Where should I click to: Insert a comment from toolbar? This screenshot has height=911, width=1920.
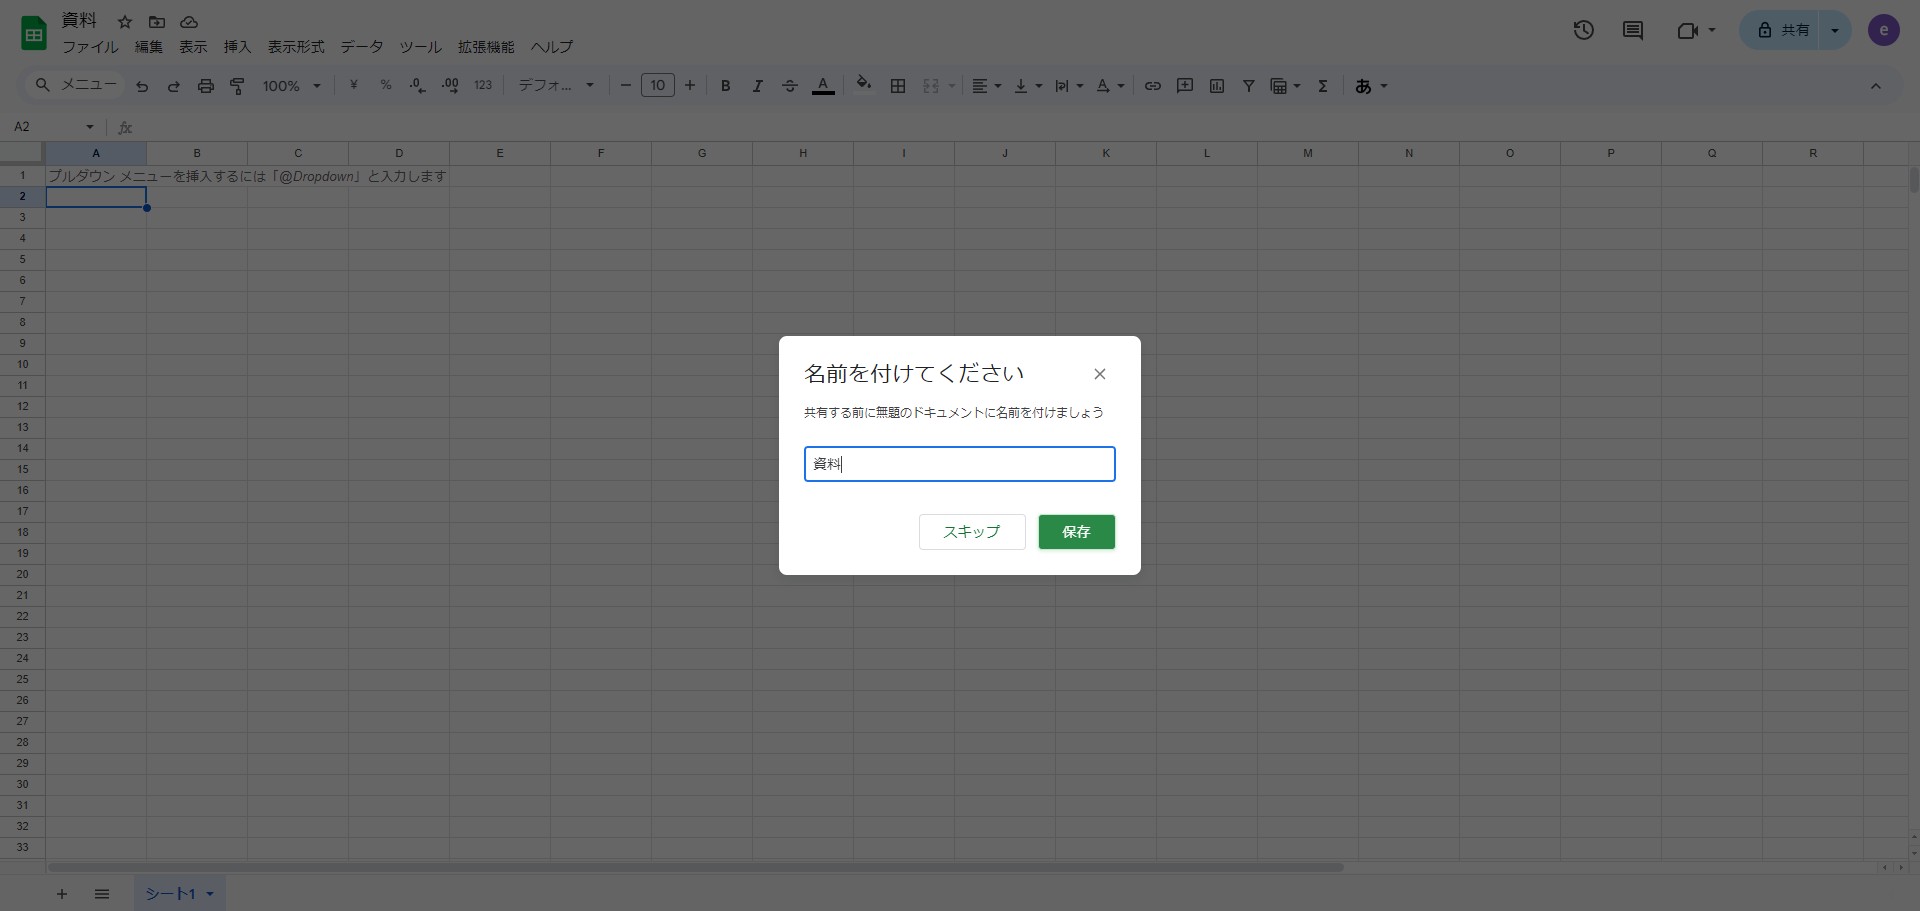point(1185,86)
